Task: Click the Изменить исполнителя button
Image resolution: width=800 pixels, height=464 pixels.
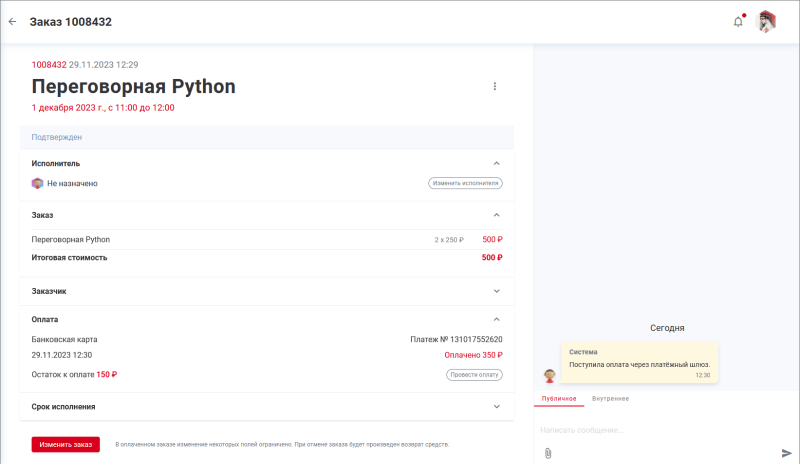Action: click(465, 183)
